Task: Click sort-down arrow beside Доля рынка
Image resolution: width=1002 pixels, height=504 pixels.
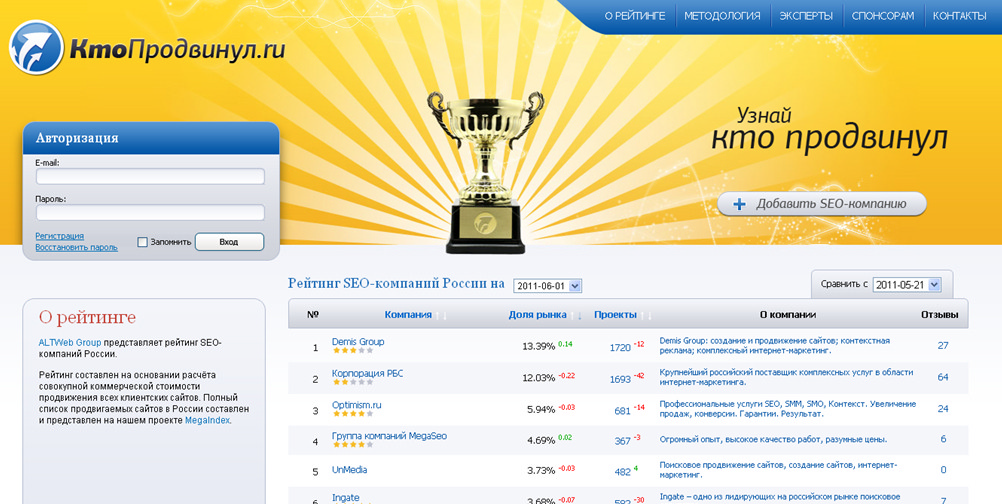Action: [579, 316]
